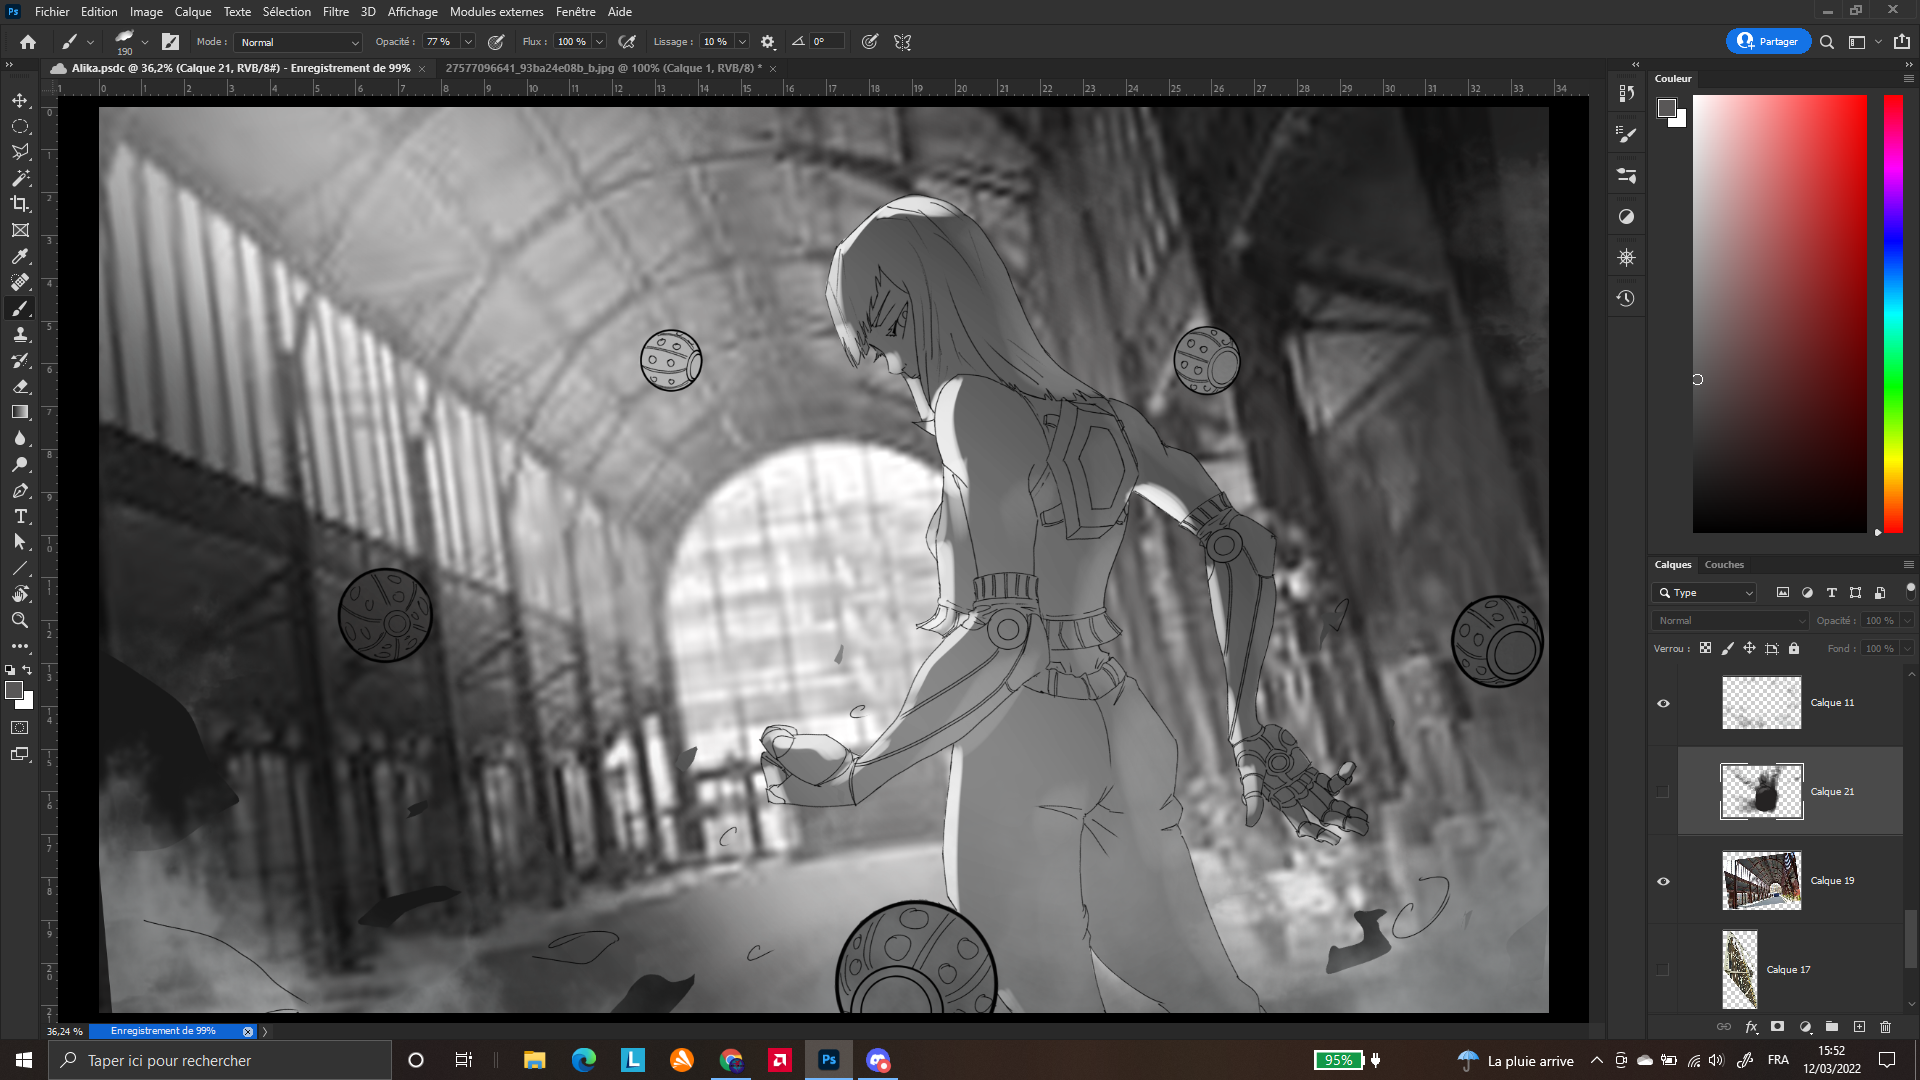
Task: Open the Filtre menu
Action: (335, 12)
